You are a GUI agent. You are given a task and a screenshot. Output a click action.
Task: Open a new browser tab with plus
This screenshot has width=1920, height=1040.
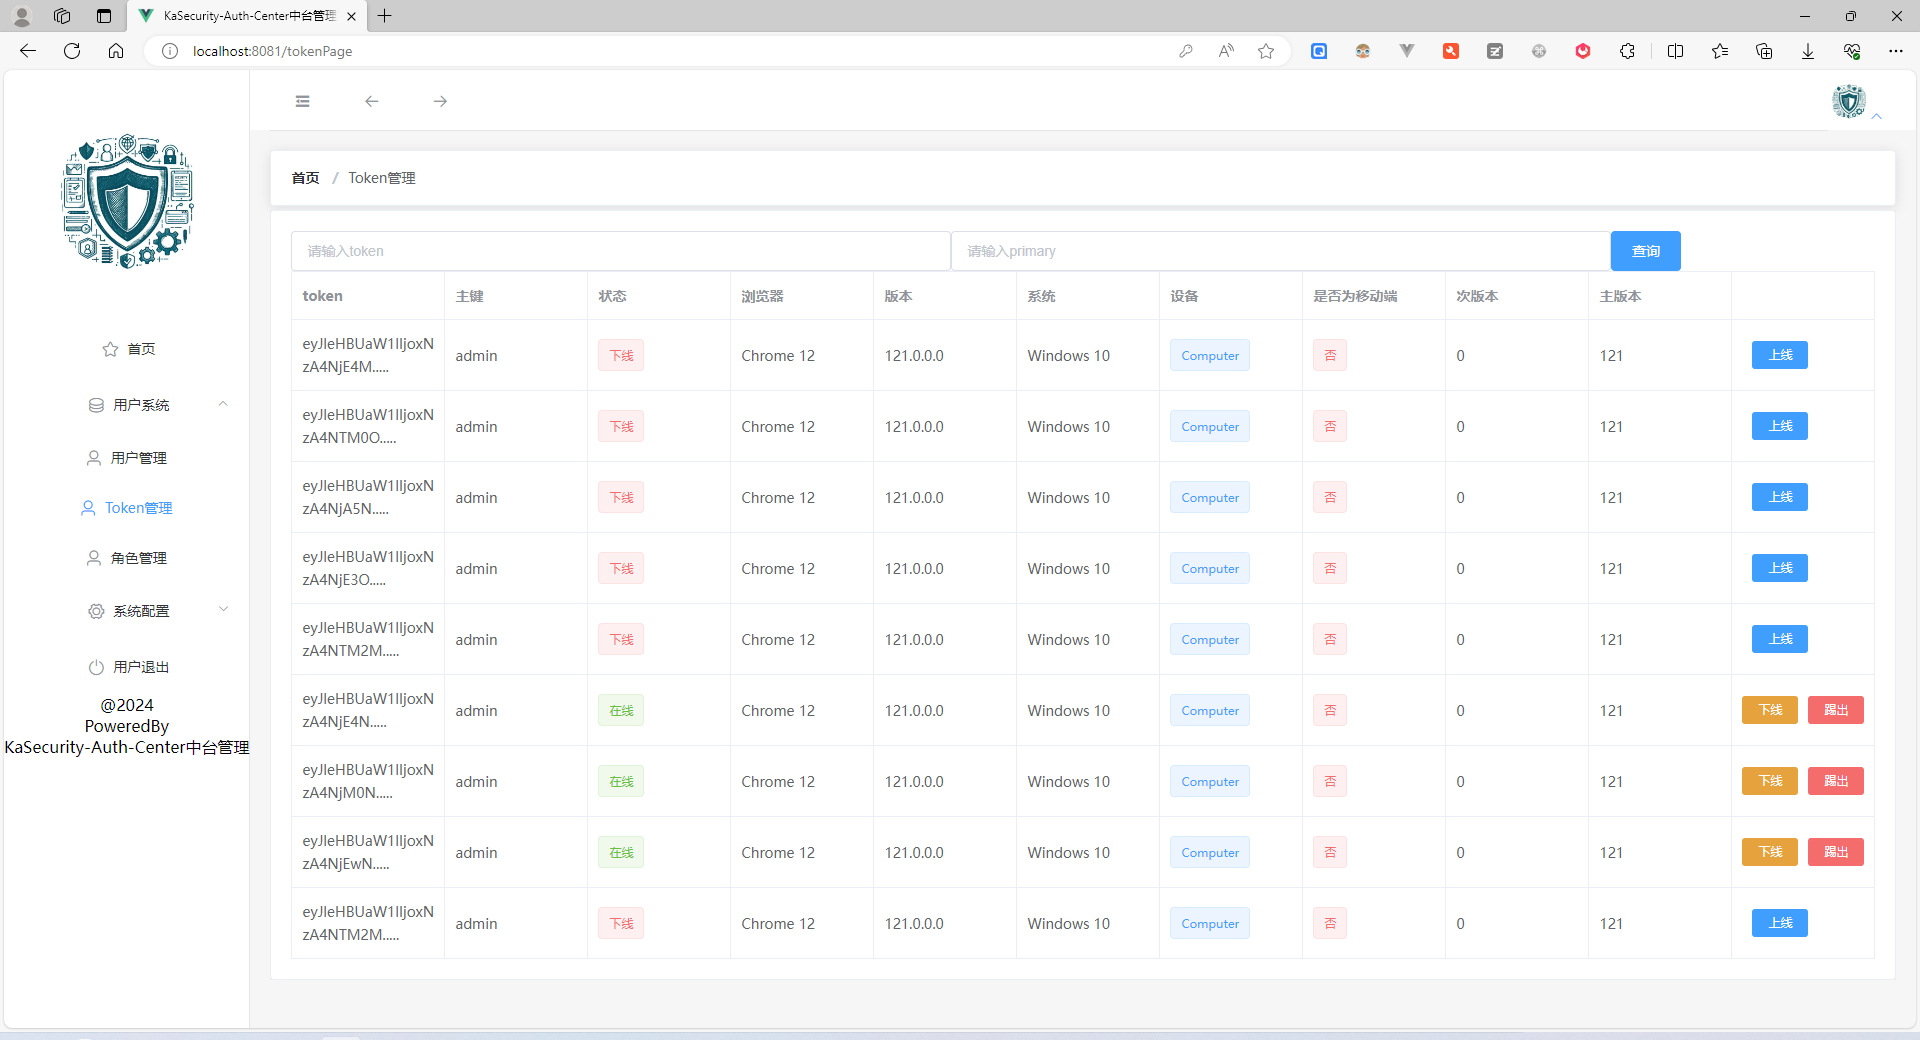(384, 16)
